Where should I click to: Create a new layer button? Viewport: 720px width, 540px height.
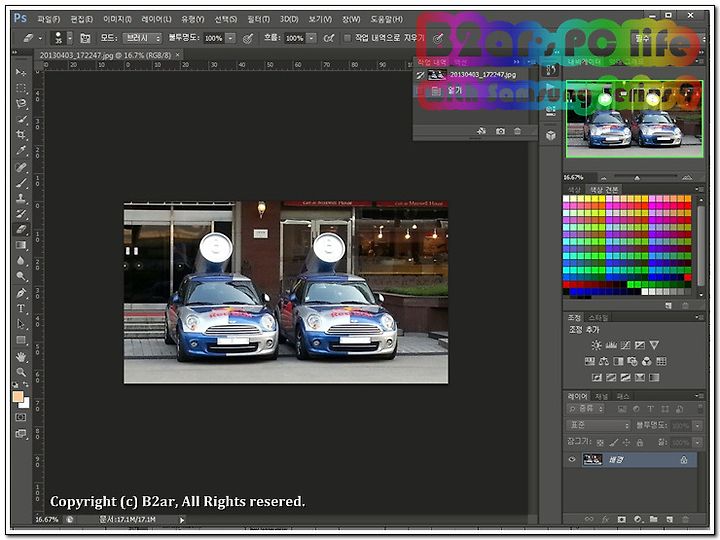click(670, 519)
